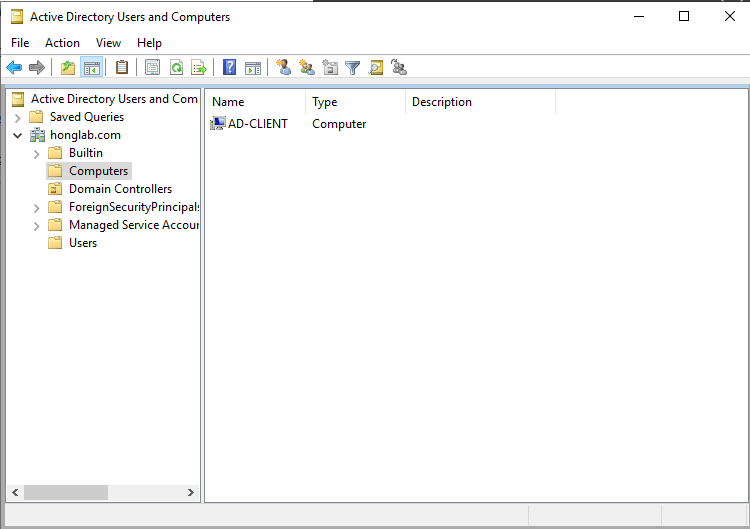Expand the Builtin container
The image size is (750, 529).
tap(36, 154)
